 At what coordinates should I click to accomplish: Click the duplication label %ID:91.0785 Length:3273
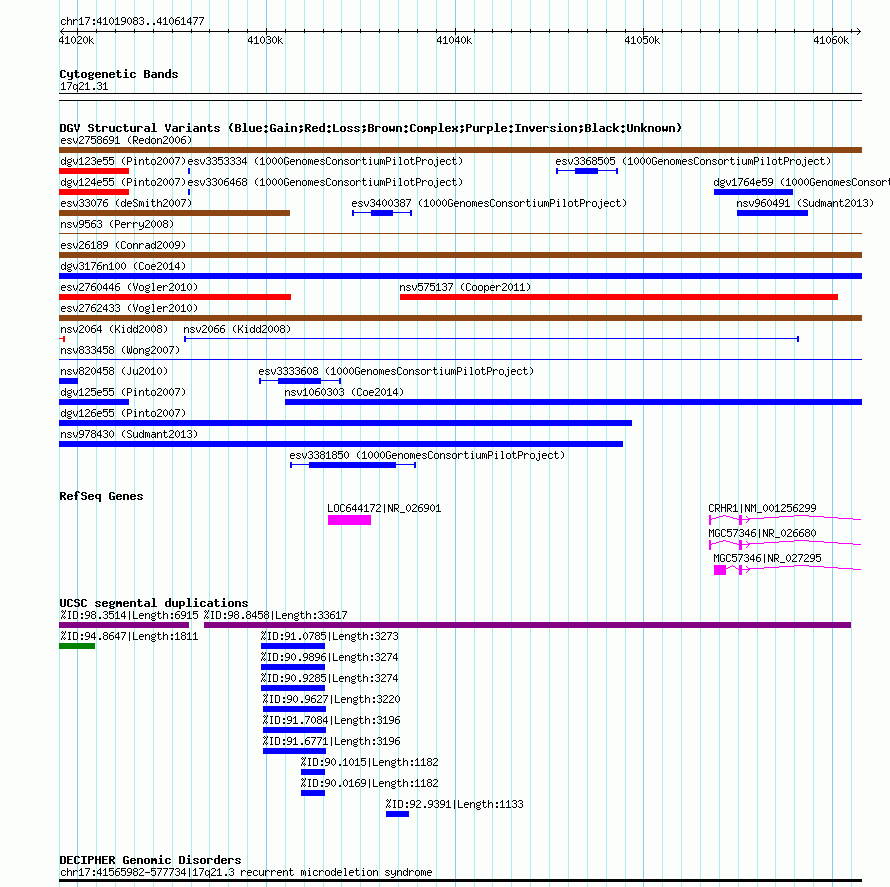click(330, 636)
